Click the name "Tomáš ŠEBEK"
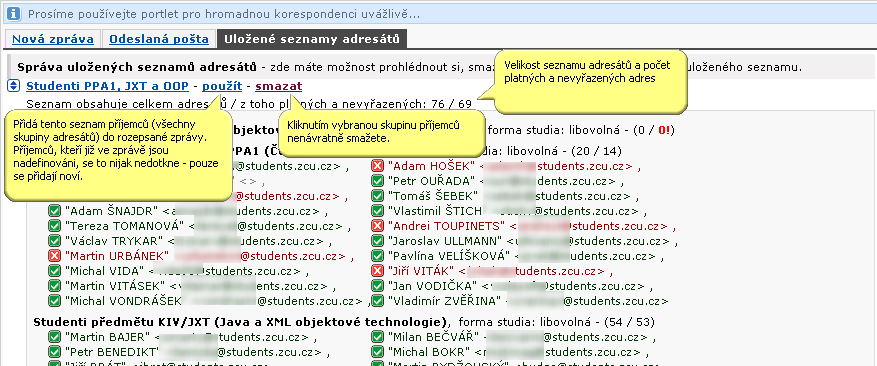Screen dimensions: 877x366 coord(433,196)
